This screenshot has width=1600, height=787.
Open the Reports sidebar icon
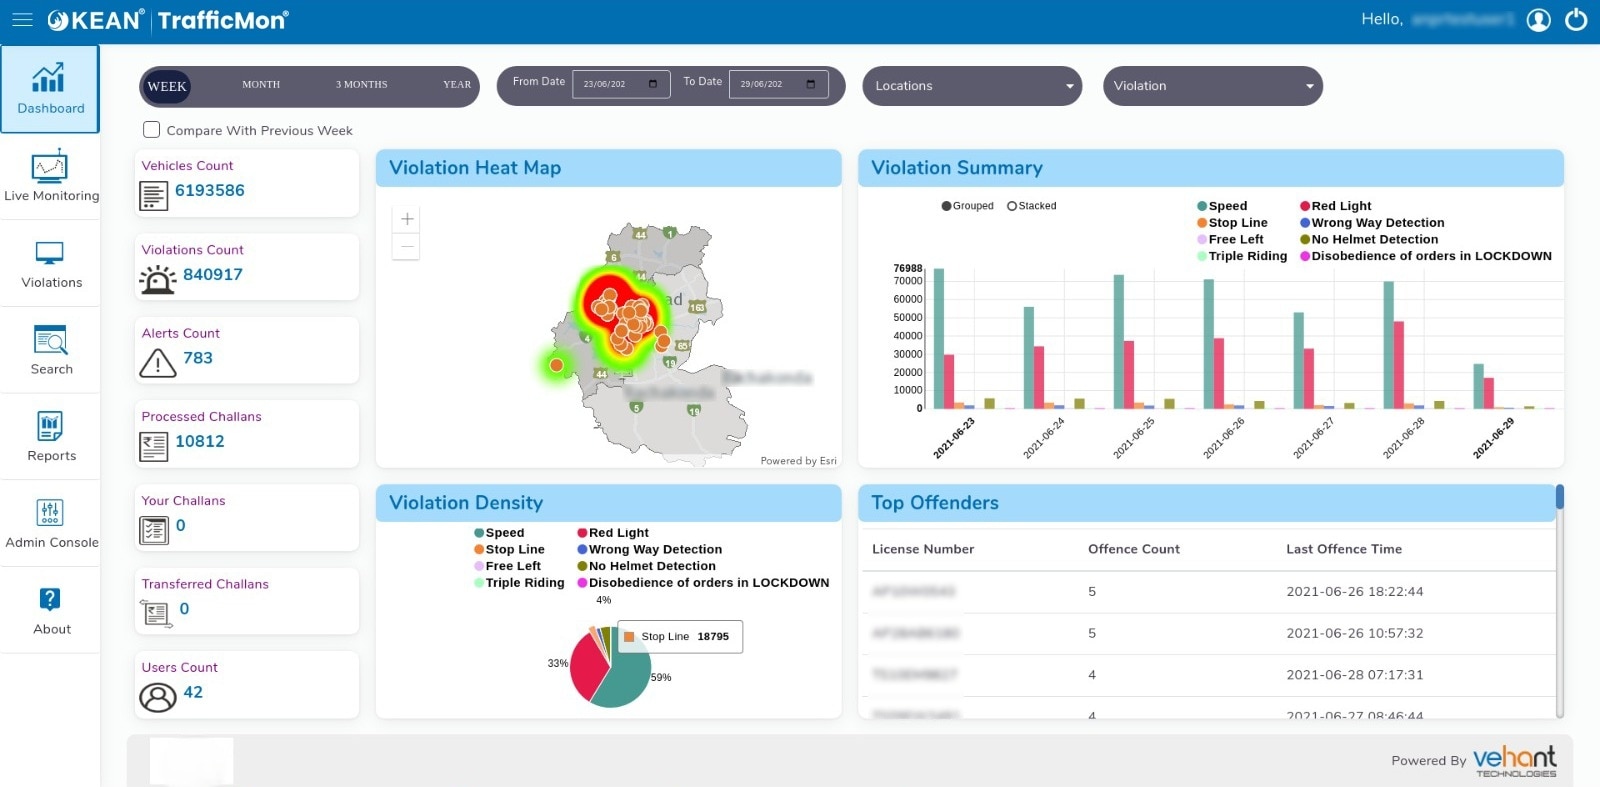coord(50,437)
